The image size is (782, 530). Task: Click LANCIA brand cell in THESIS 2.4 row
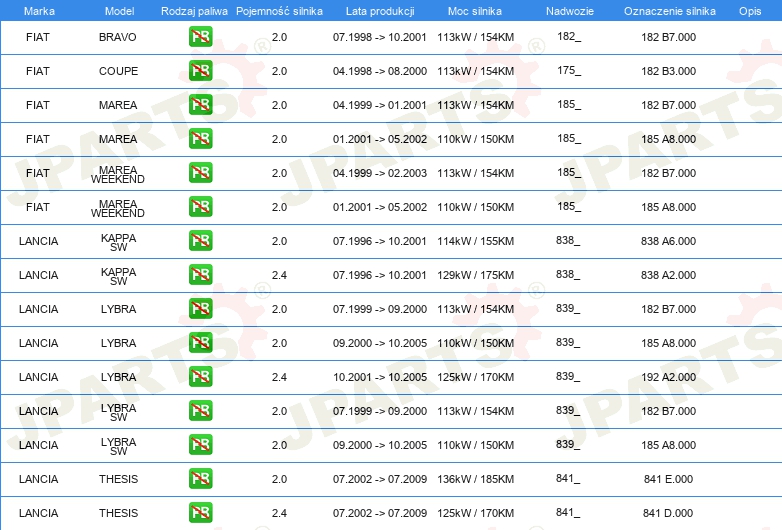38,513
